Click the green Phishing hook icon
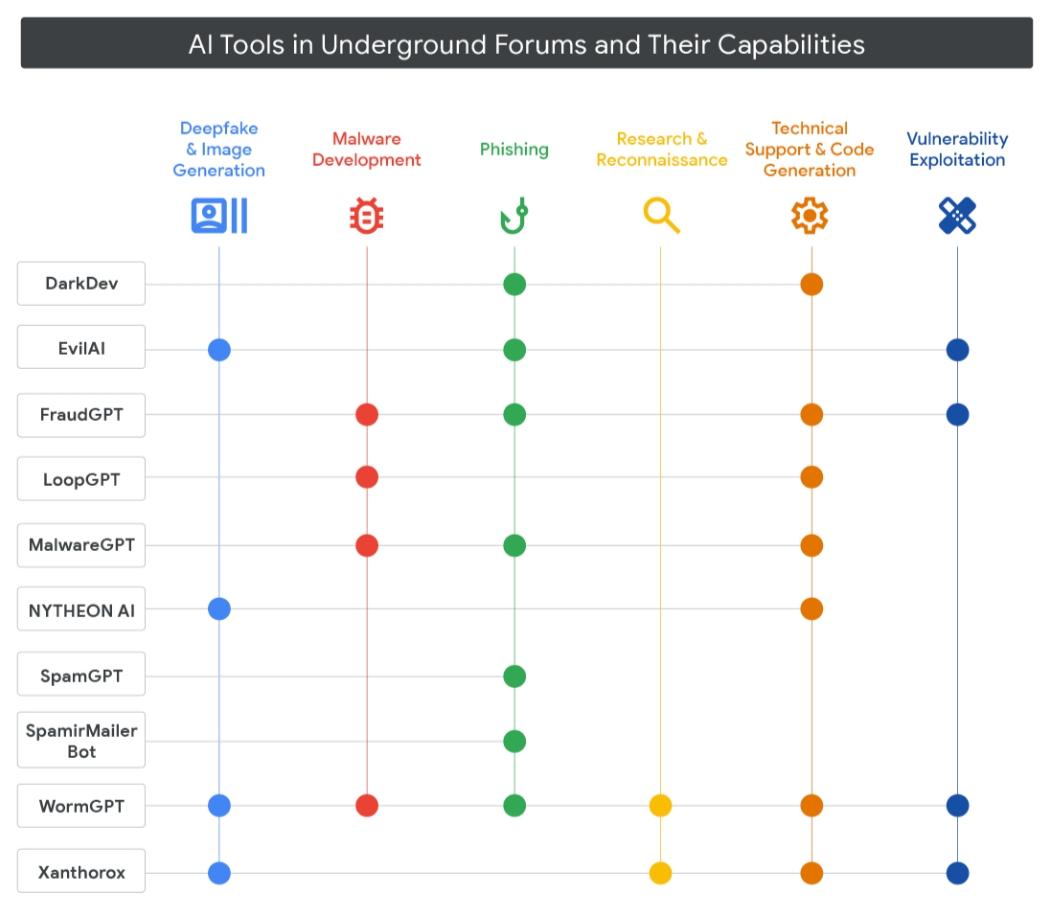Screen dimensions: 1050x908 click(x=514, y=216)
